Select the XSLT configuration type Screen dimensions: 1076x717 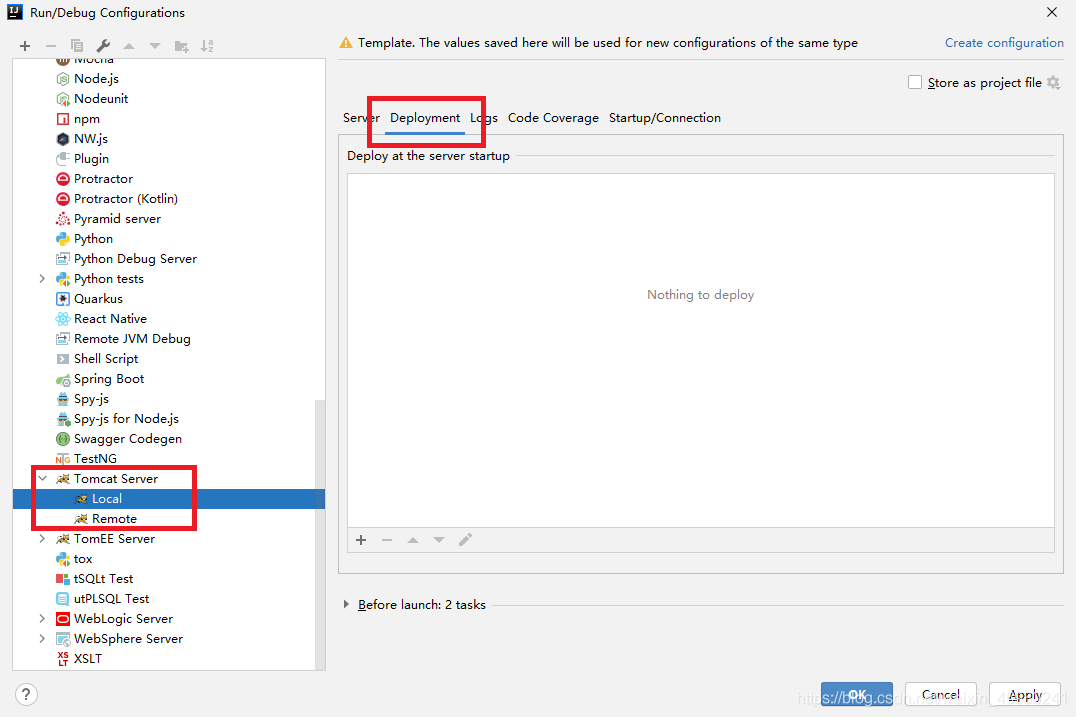(87, 659)
